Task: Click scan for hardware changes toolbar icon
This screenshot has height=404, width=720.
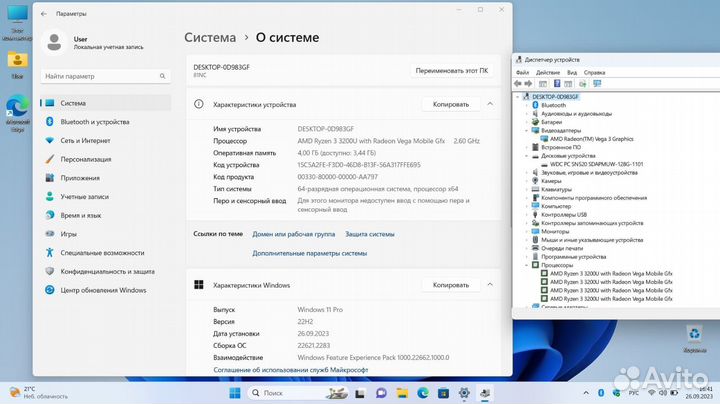Action: tap(583, 84)
